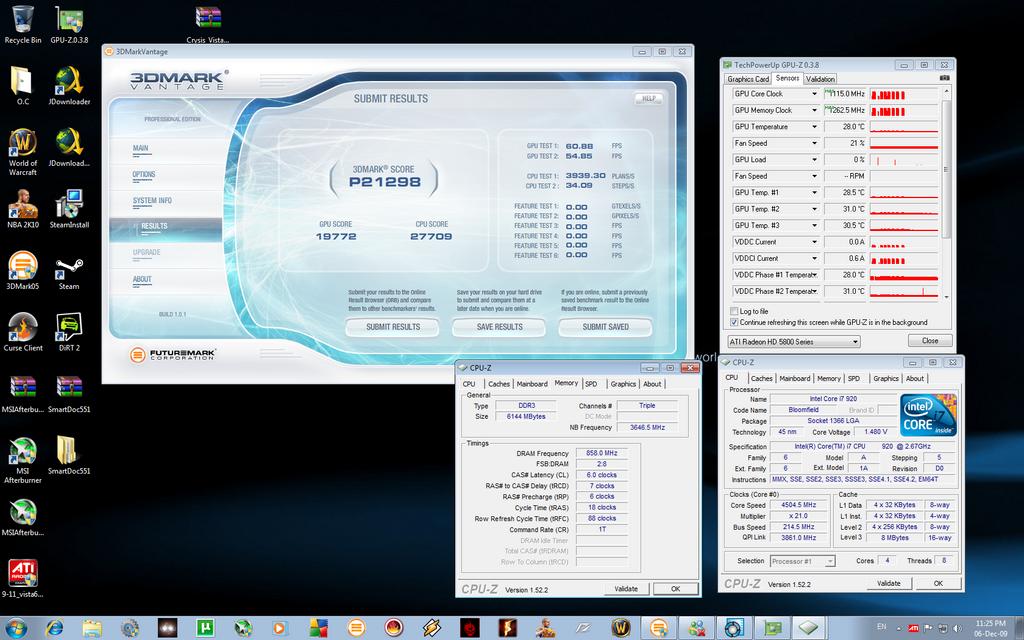Launch Internet Explorer from the taskbar
This screenshot has height=640, width=1024.
(55, 628)
